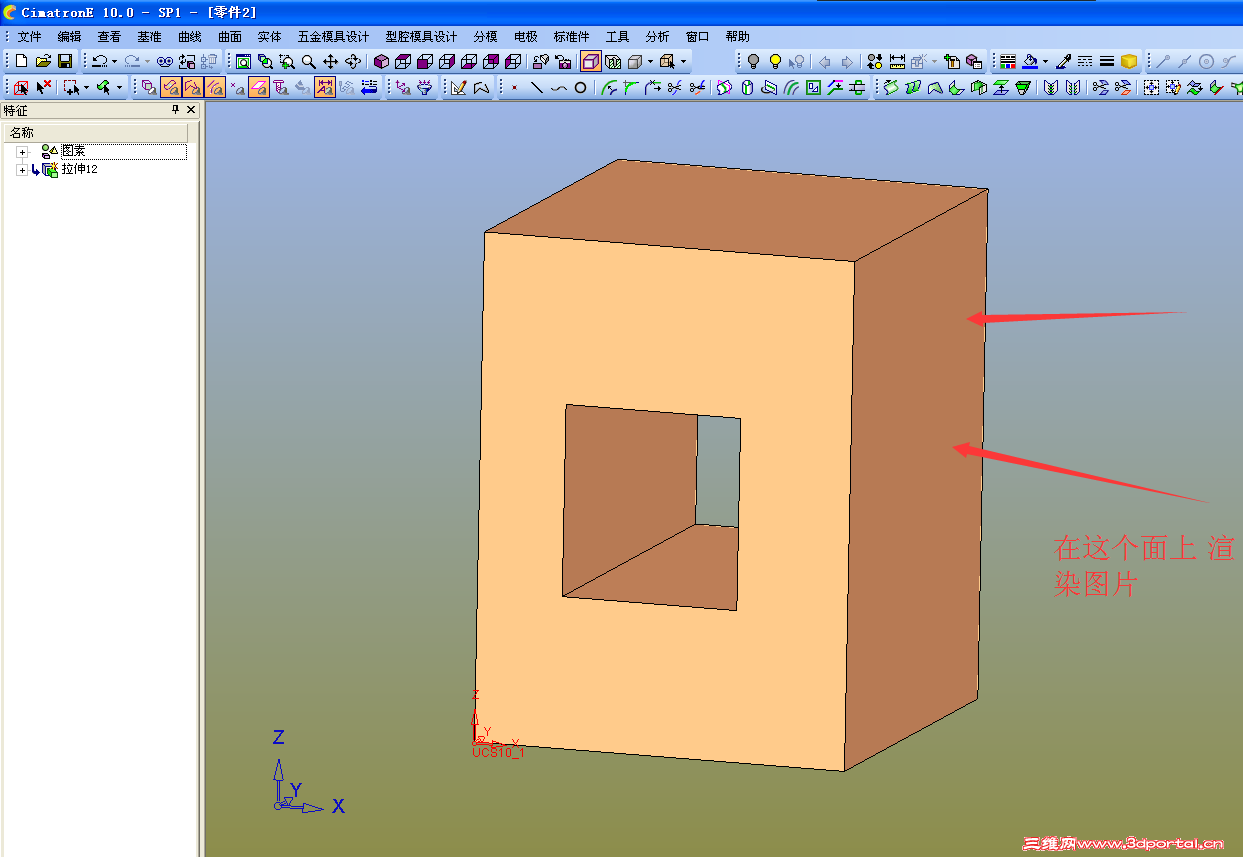Viewport: 1243px width, 857px height.
Task: Toggle the highlighted dimension filter icon
Action: [325, 87]
